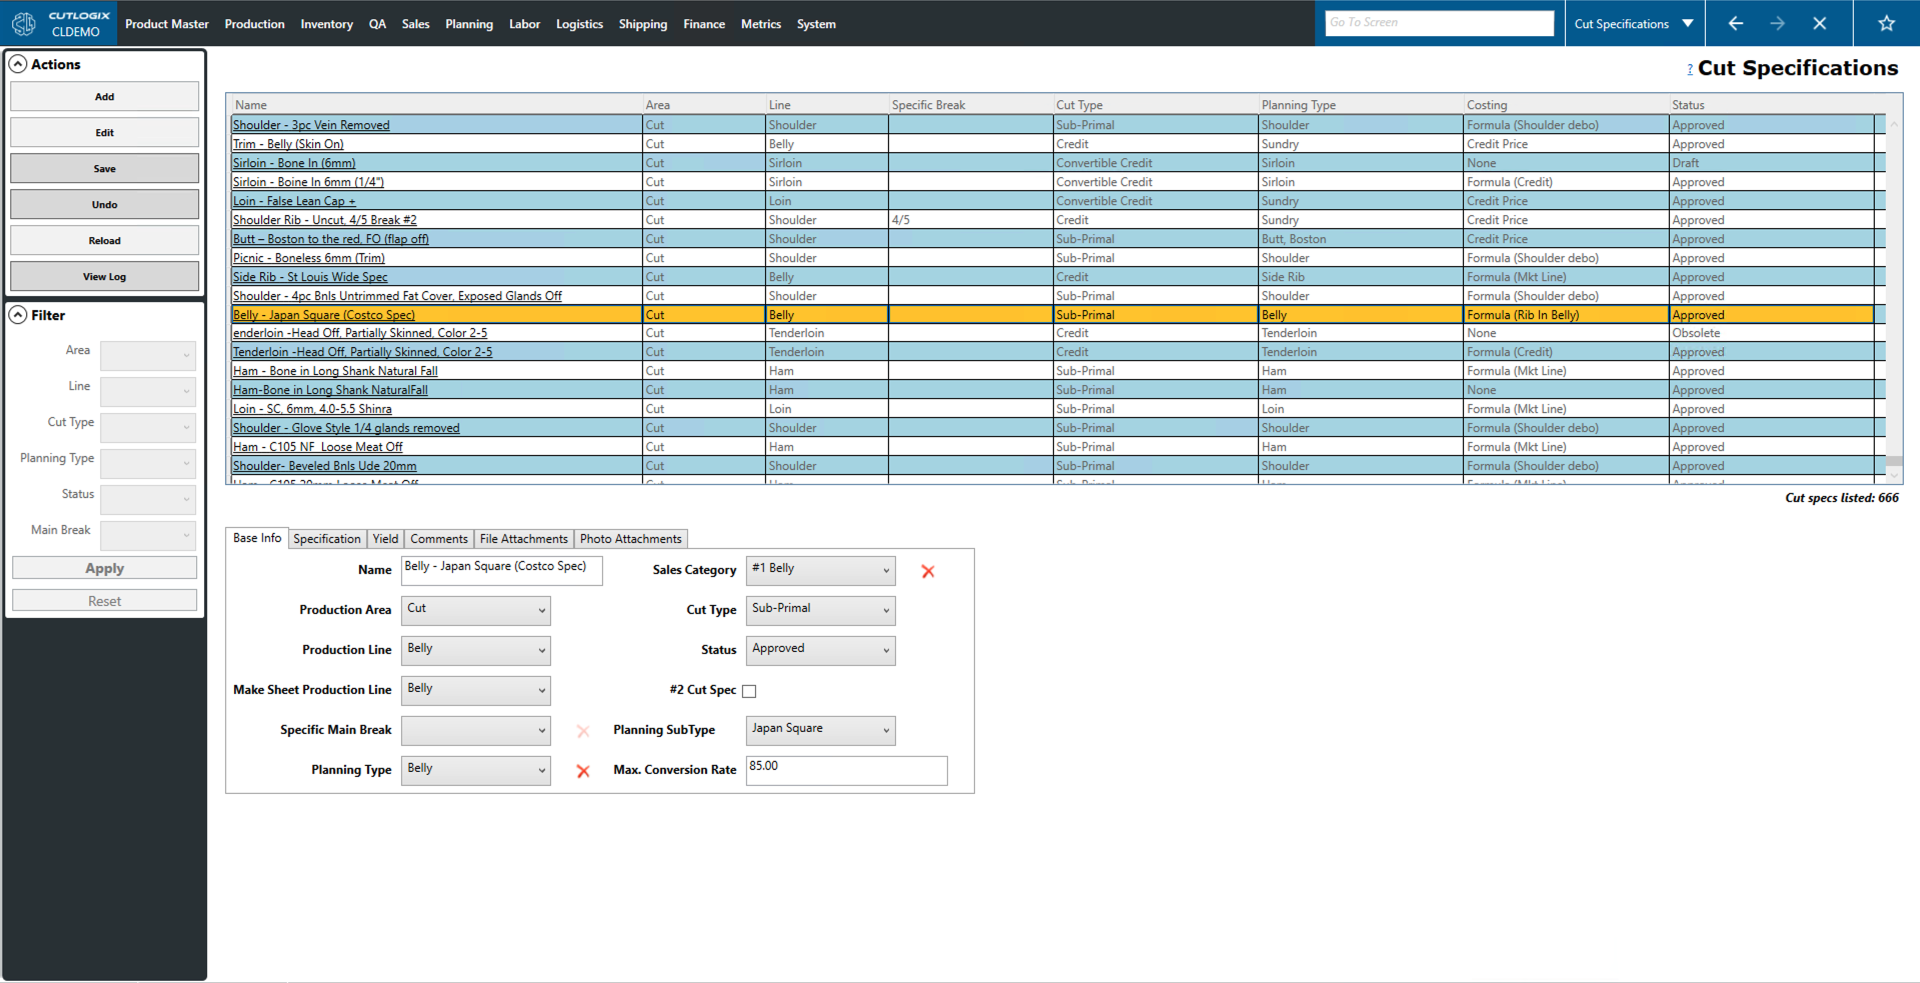Image resolution: width=1920 pixels, height=983 pixels.
Task: Close current screen with the X icon
Action: tap(1819, 23)
